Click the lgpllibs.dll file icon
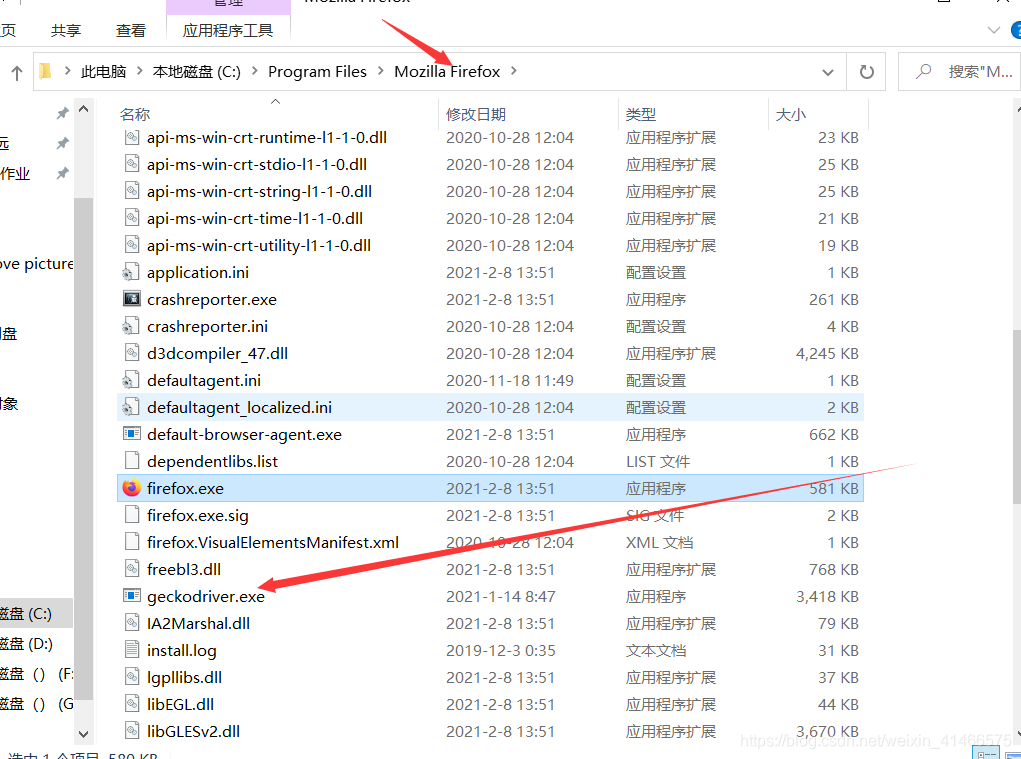The height and width of the screenshot is (759, 1021). (132, 677)
